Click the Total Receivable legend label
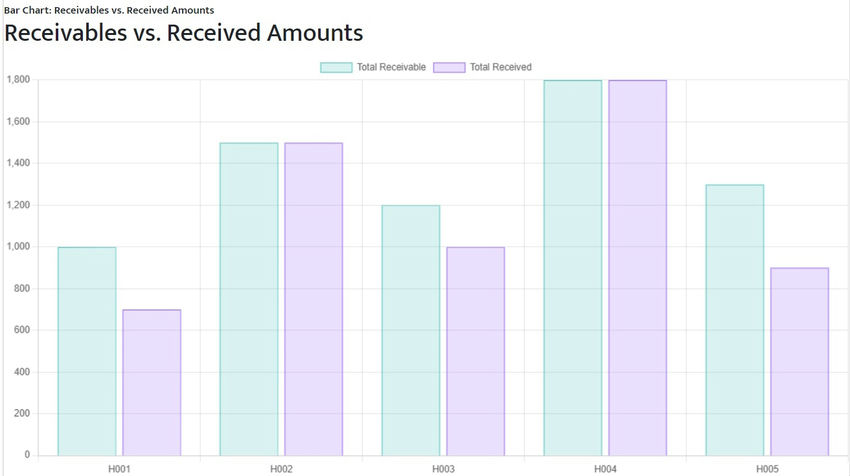850x476 pixels. point(391,67)
